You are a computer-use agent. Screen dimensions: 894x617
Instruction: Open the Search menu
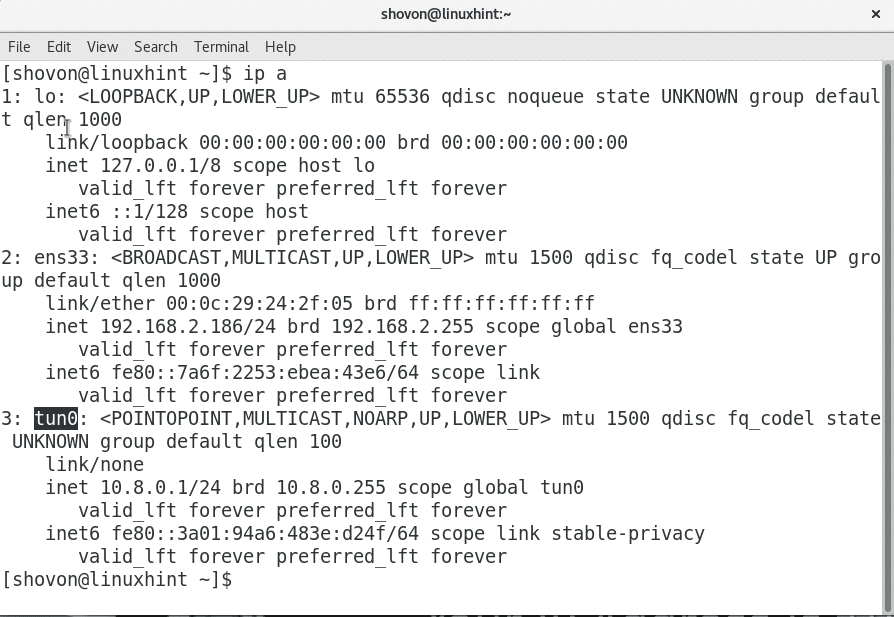(x=155, y=47)
